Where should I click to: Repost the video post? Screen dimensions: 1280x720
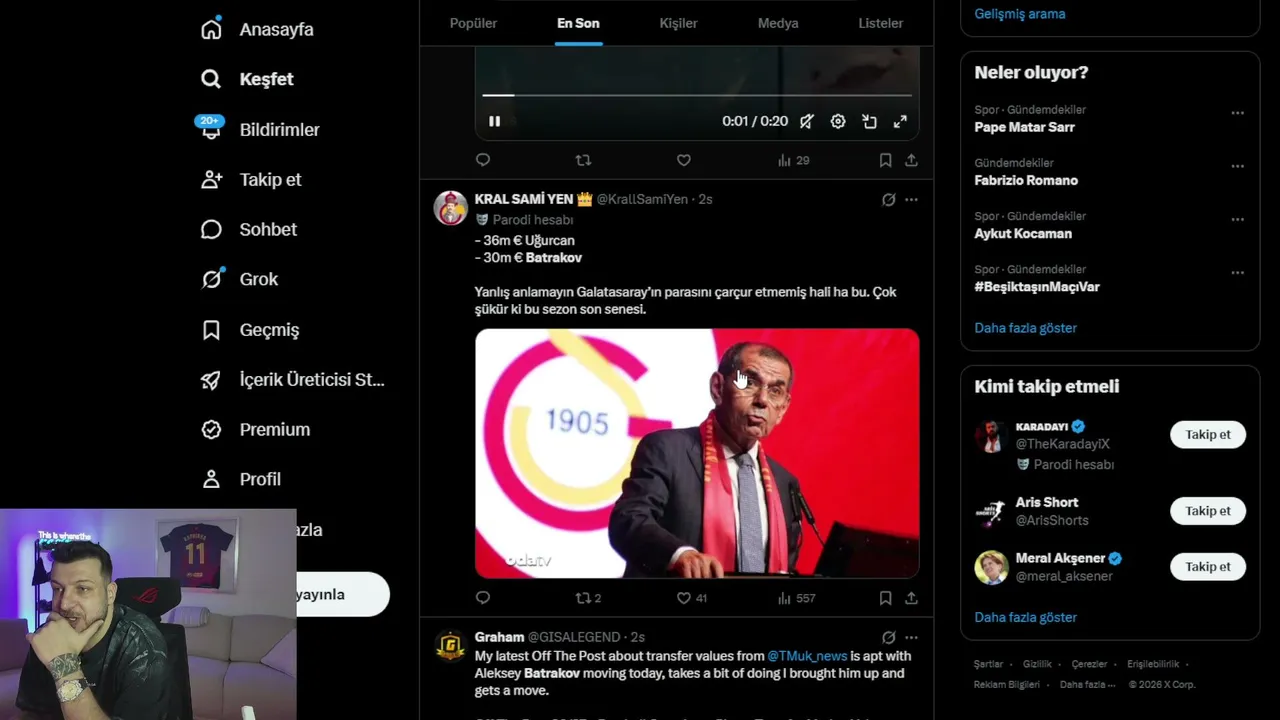(583, 160)
